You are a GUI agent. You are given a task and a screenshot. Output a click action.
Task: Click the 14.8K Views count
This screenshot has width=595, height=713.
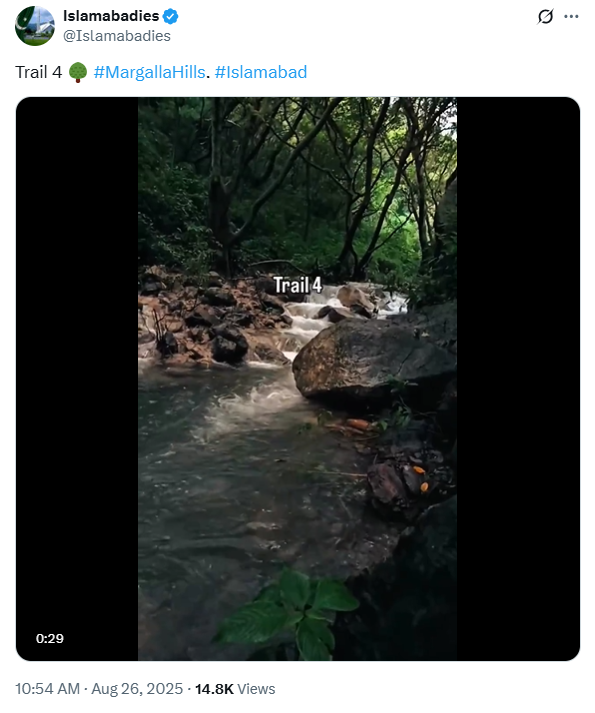tap(235, 689)
